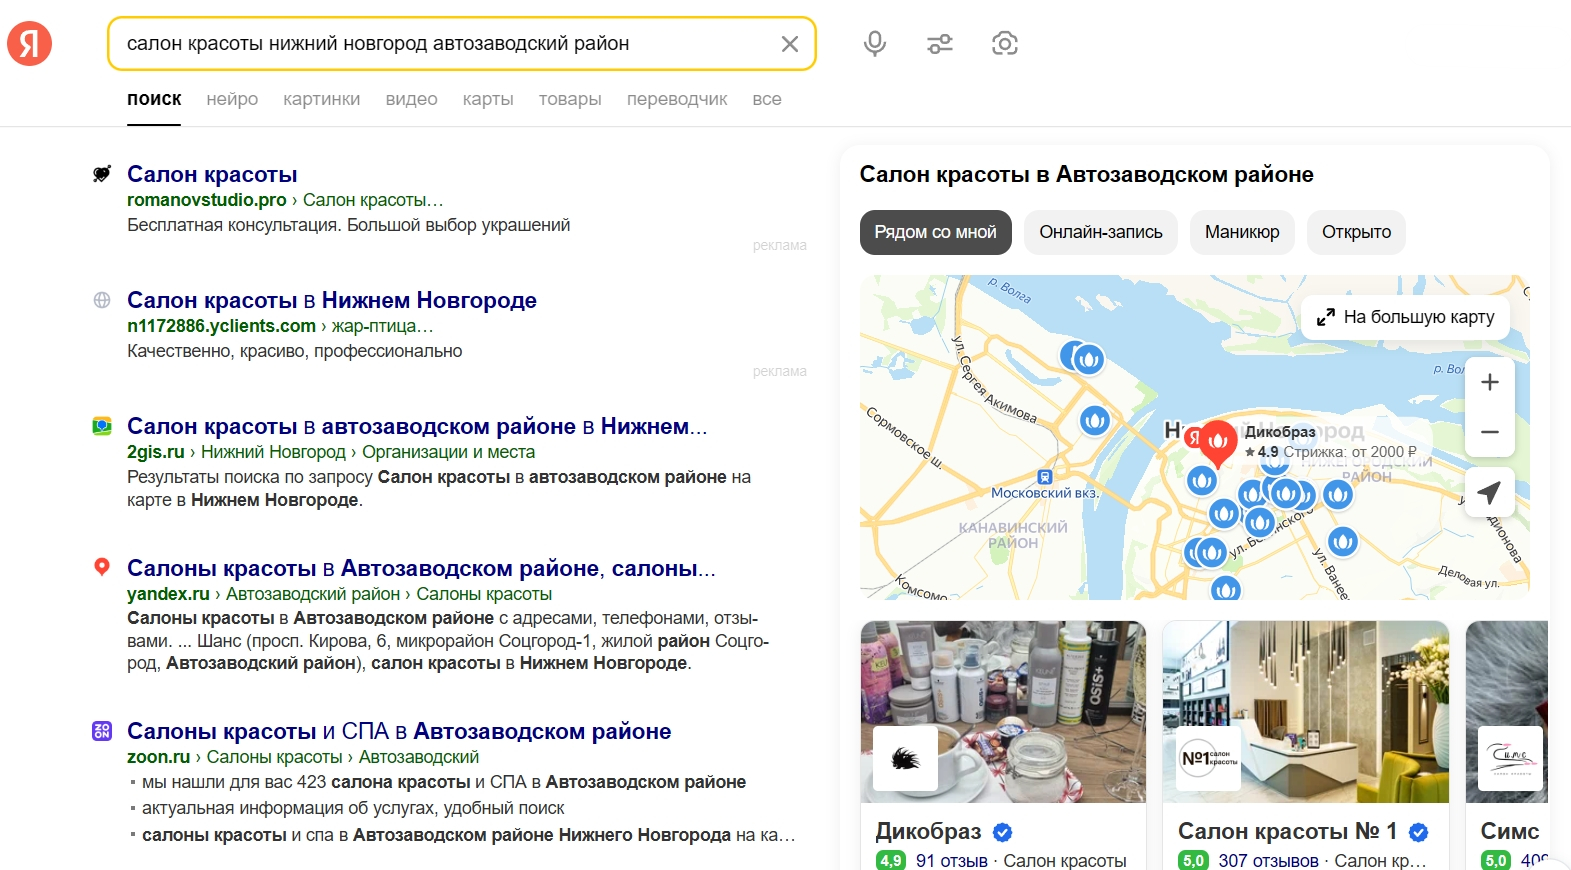The image size is (1571, 870).
Task: Click the verified badge next to Дикобраз
Action: (1003, 832)
